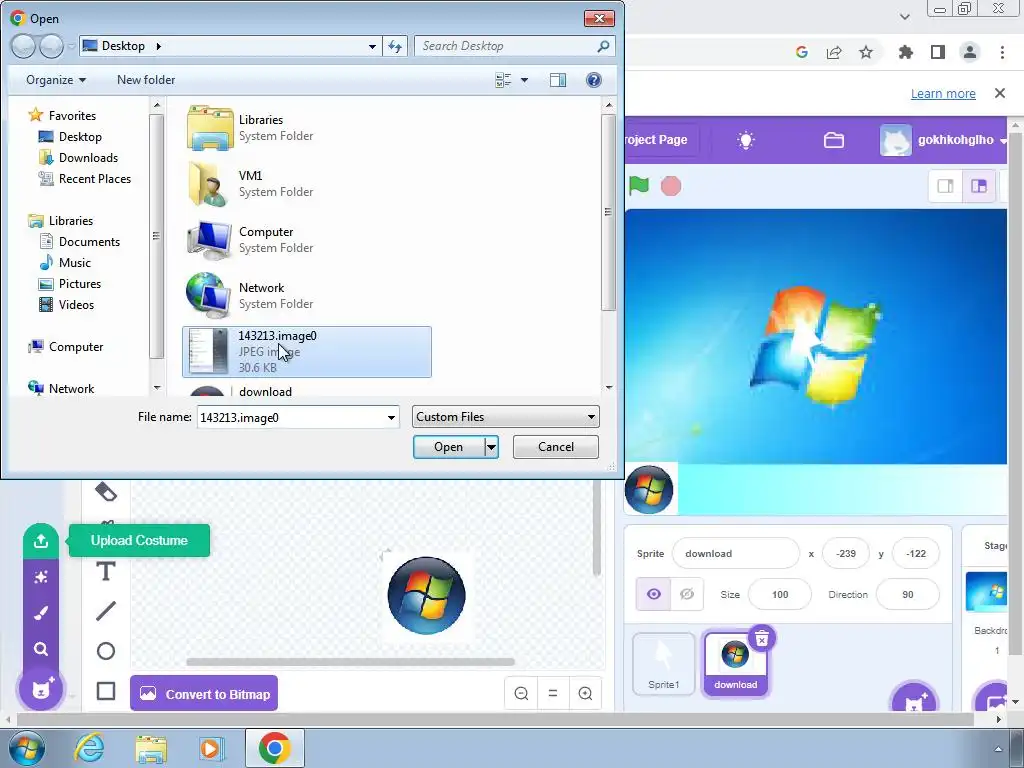1024x768 pixels.
Task: Bookmark this page with the star icon
Action: click(866, 52)
